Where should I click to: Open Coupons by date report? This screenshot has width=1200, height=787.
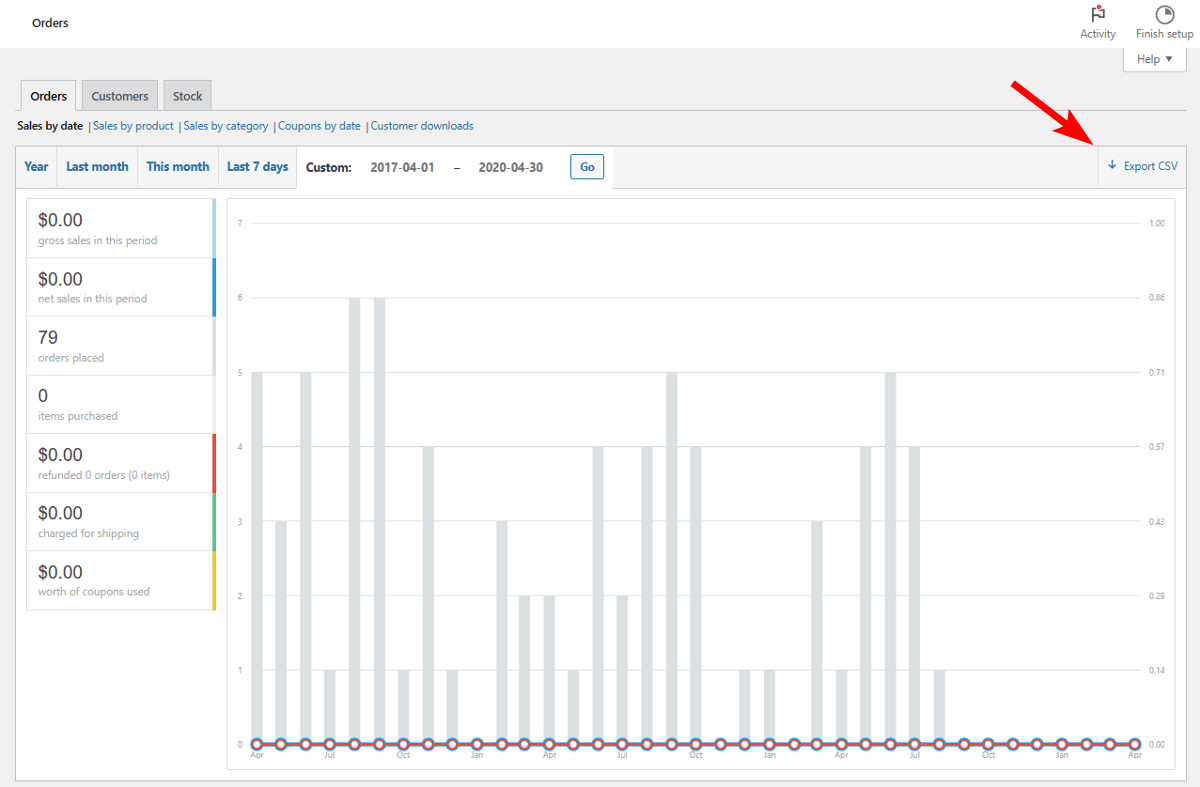319,126
